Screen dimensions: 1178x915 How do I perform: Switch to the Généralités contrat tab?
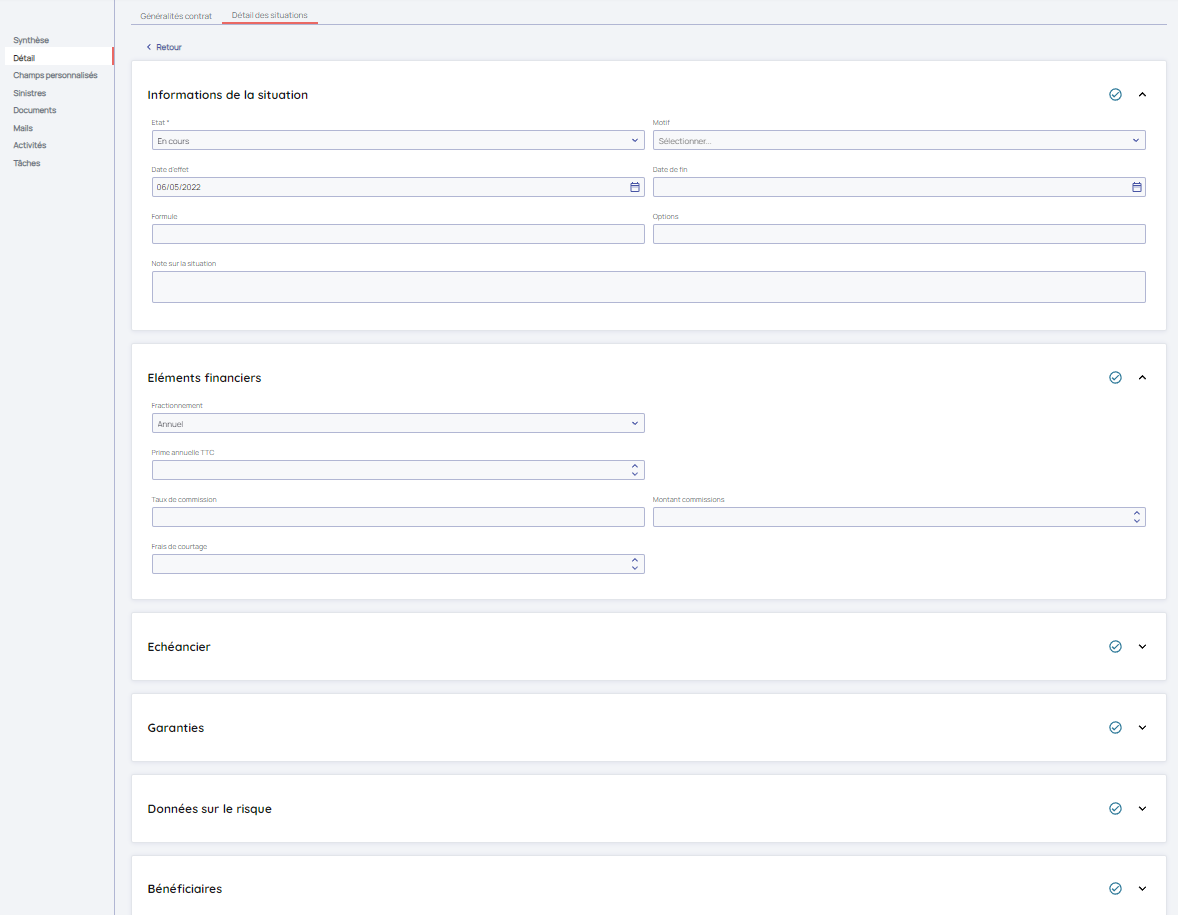176,16
